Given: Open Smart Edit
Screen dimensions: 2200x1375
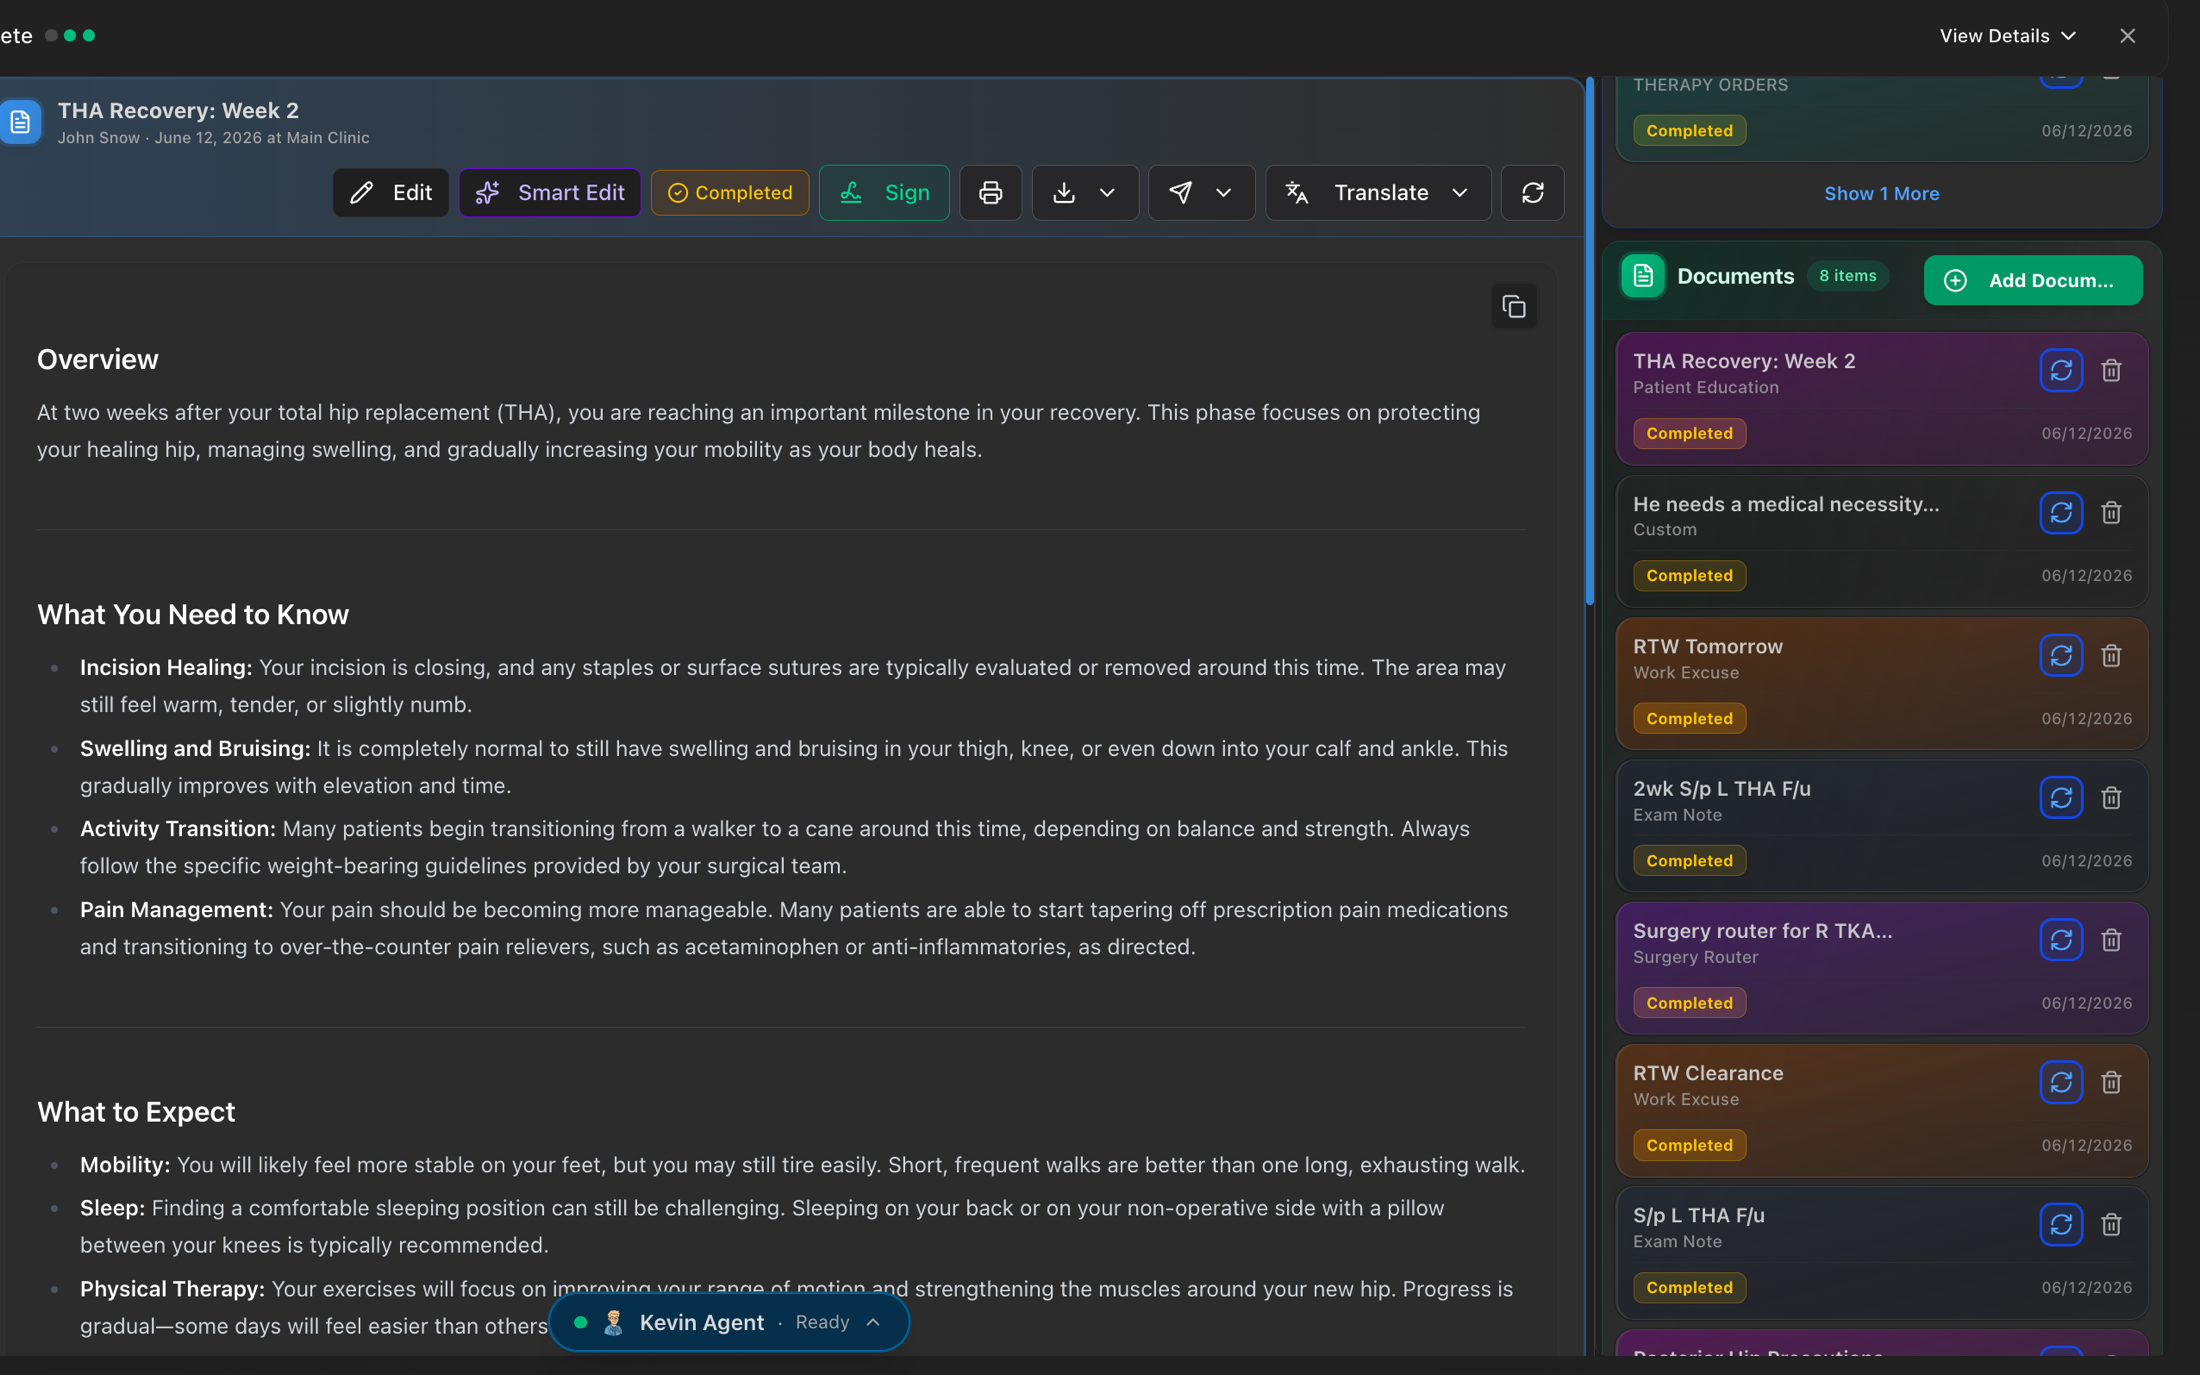Looking at the screenshot, I should (x=549, y=192).
